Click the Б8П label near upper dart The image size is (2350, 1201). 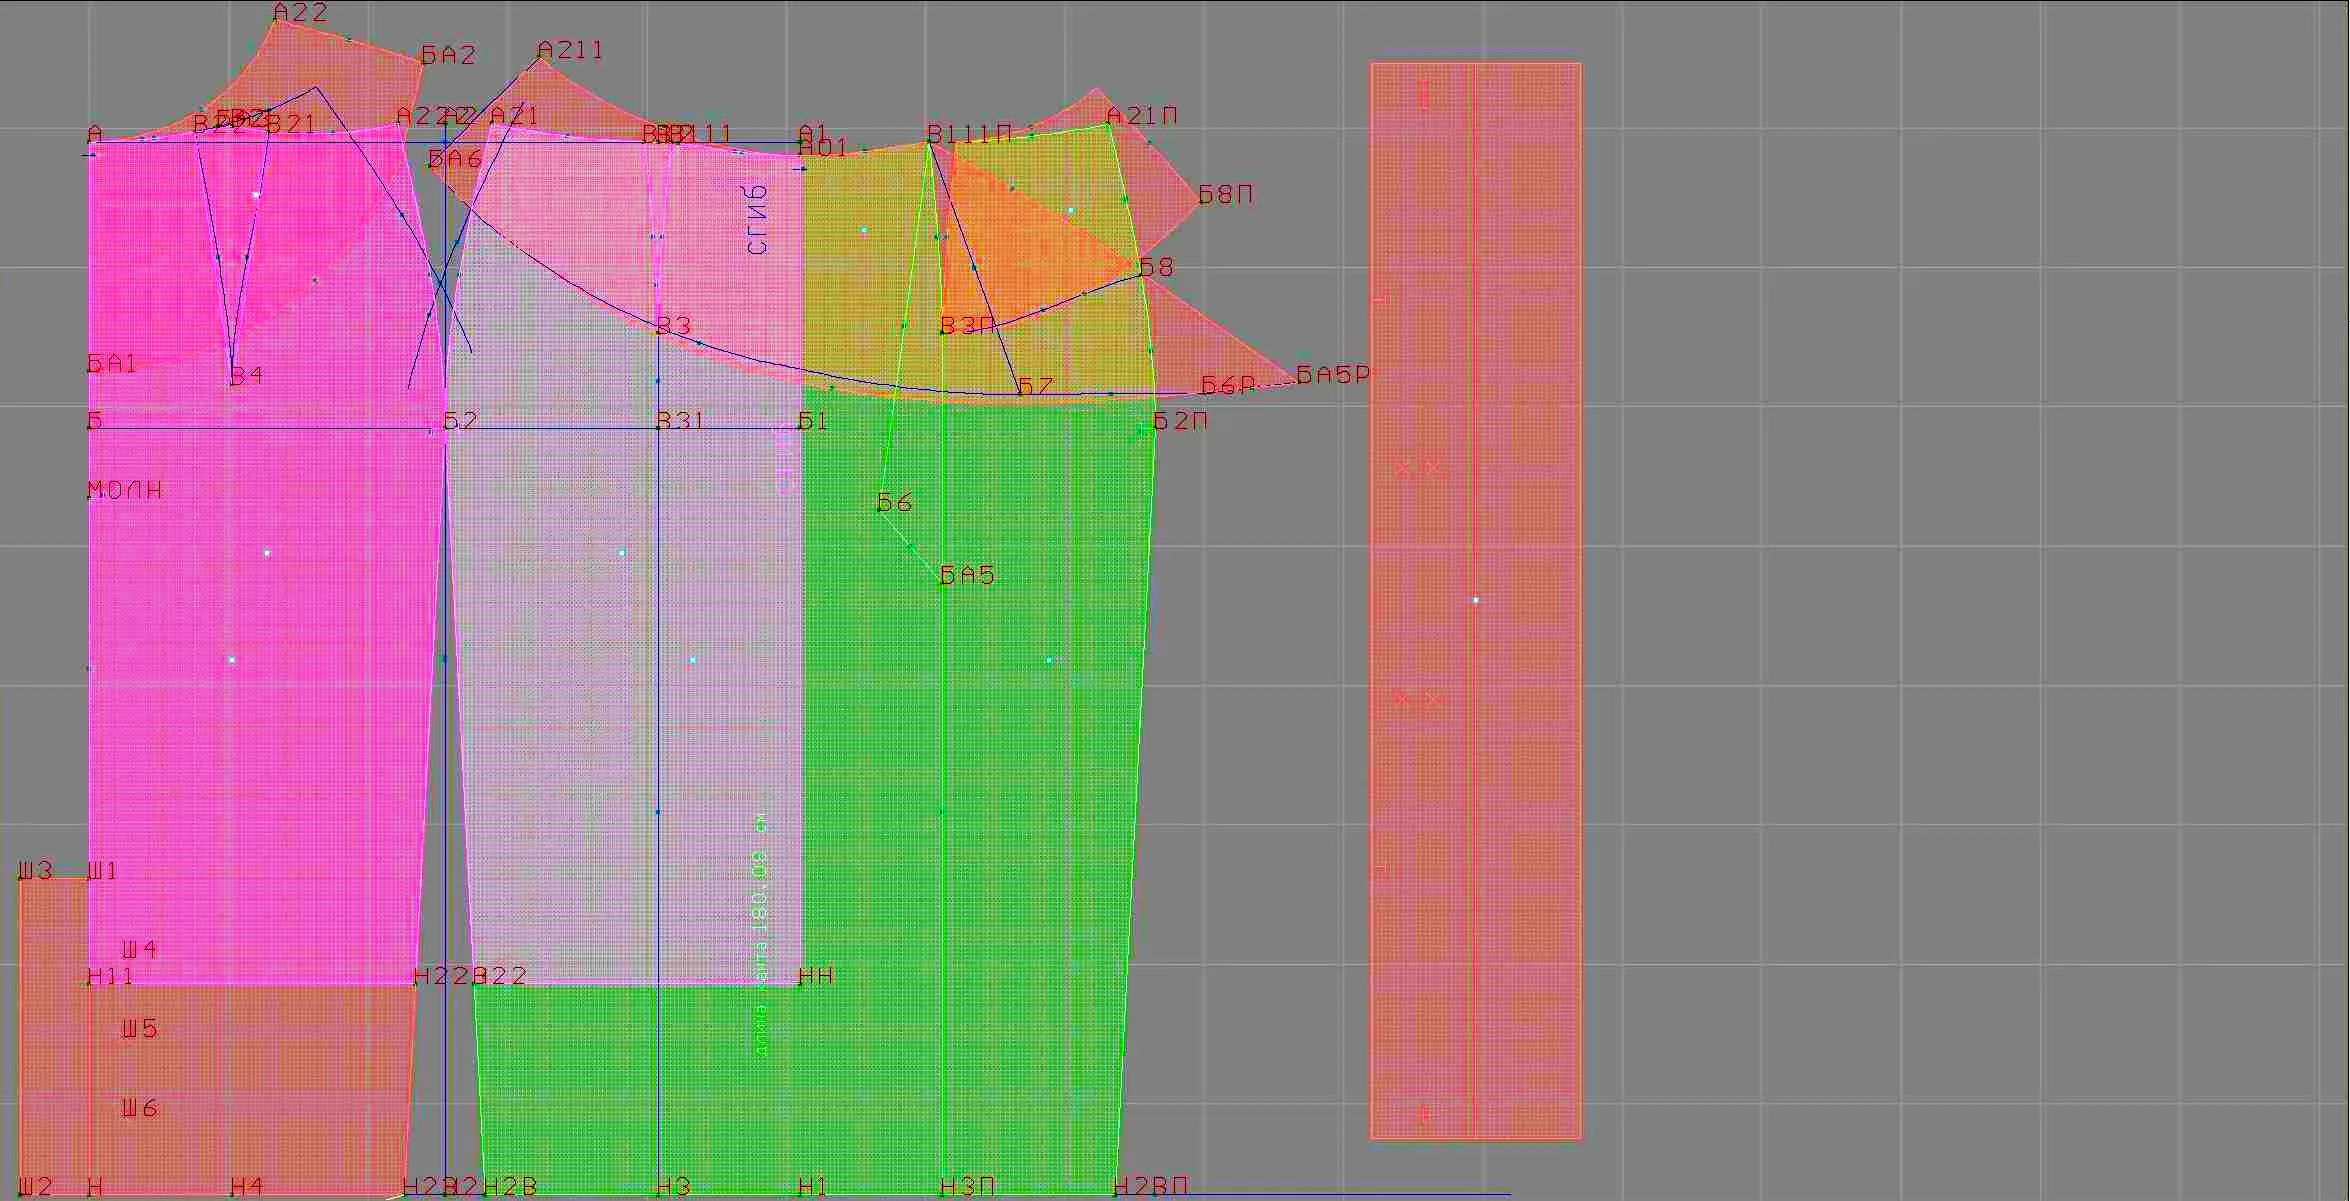point(1225,194)
